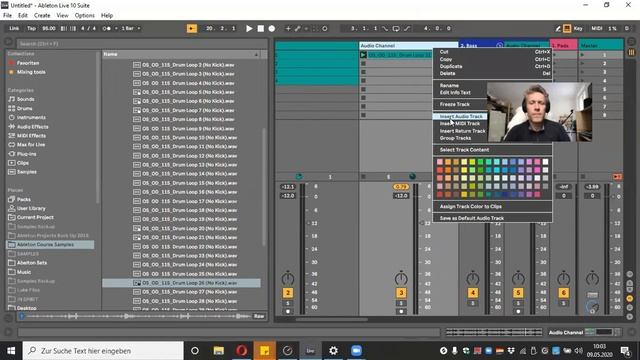This screenshot has height=360, width=640.
Task: Choose Insert MIDI Track from context menu
Action: (x=460, y=123)
